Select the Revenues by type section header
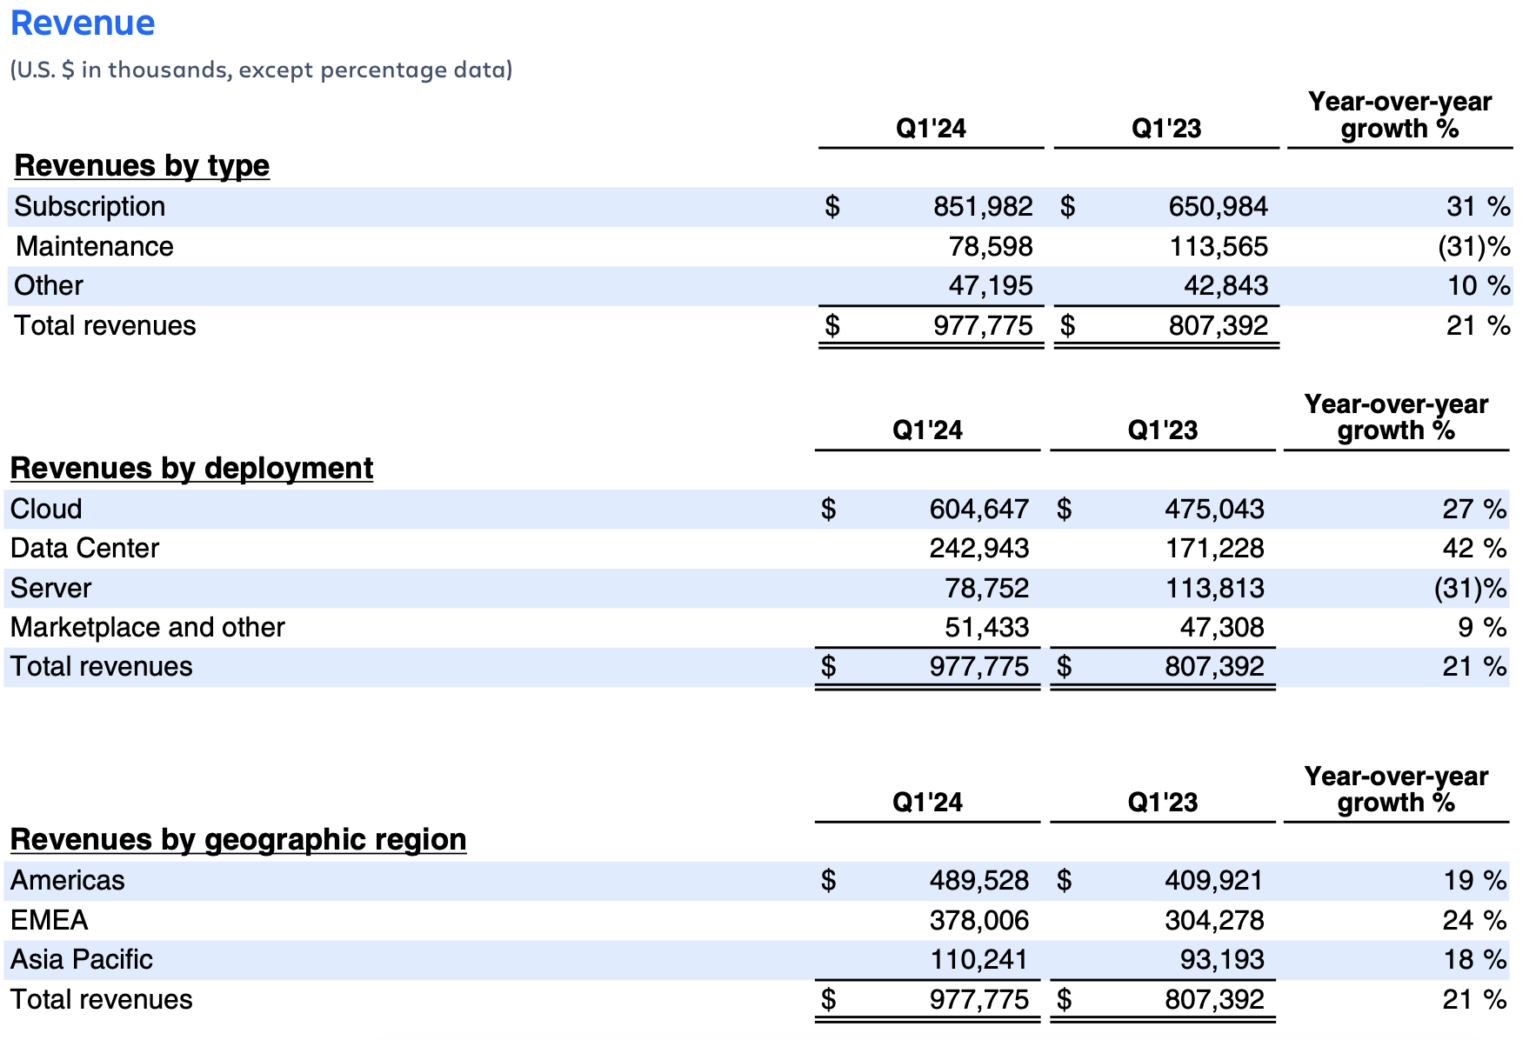1536x1040 pixels. pos(141,165)
